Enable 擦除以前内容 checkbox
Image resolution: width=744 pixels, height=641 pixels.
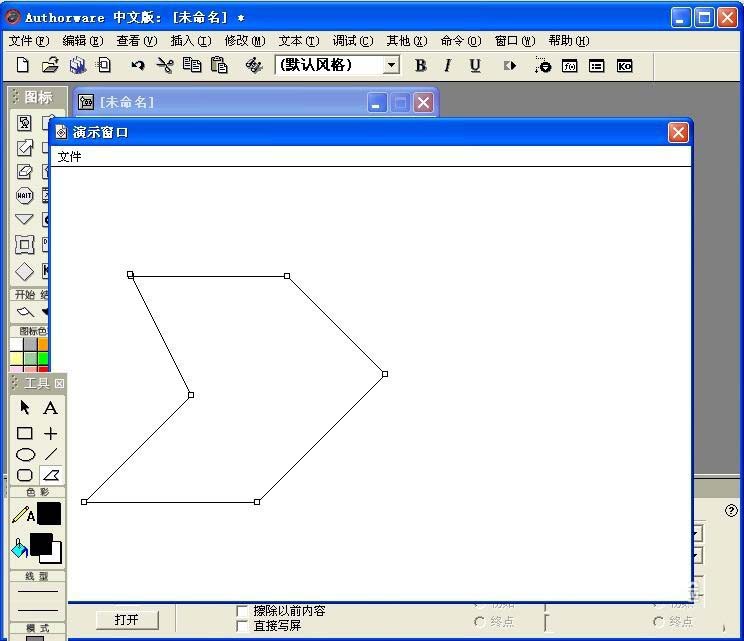(242, 611)
